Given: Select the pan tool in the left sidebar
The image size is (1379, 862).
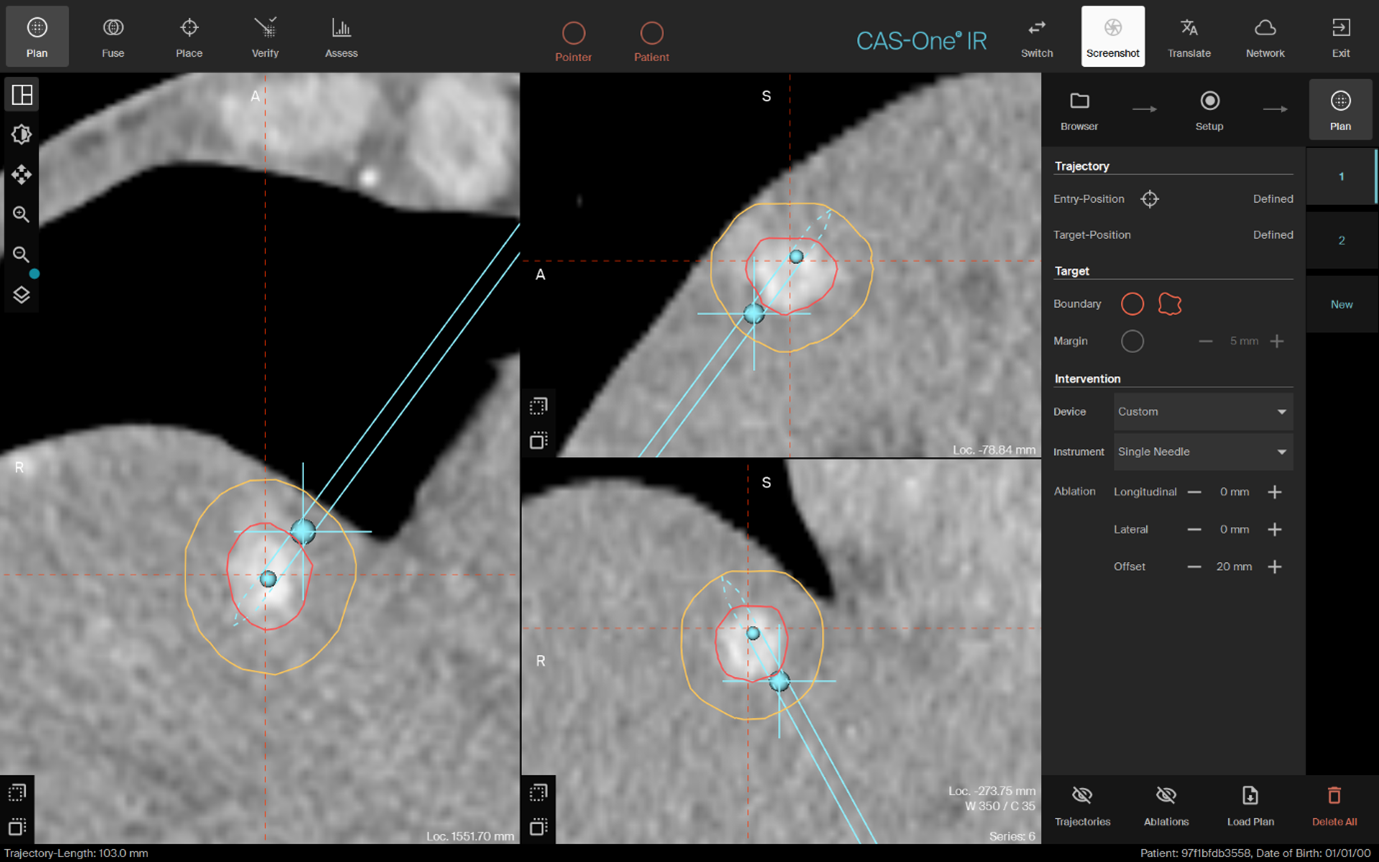Looking at the screenshot, I should coord(21,174).
